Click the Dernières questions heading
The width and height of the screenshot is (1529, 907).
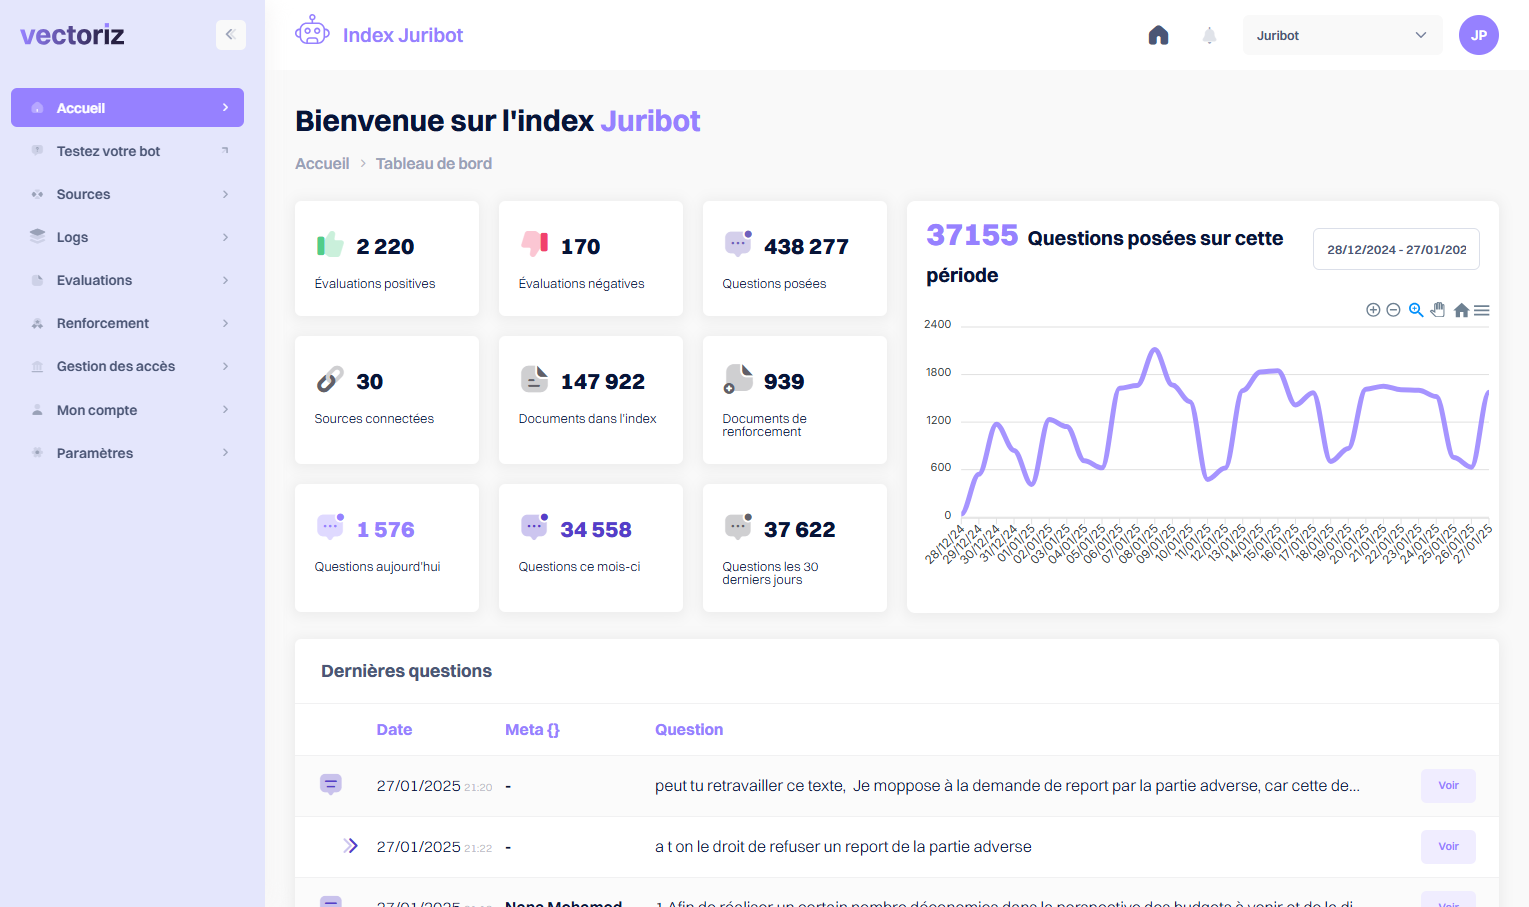click(406, 670)
